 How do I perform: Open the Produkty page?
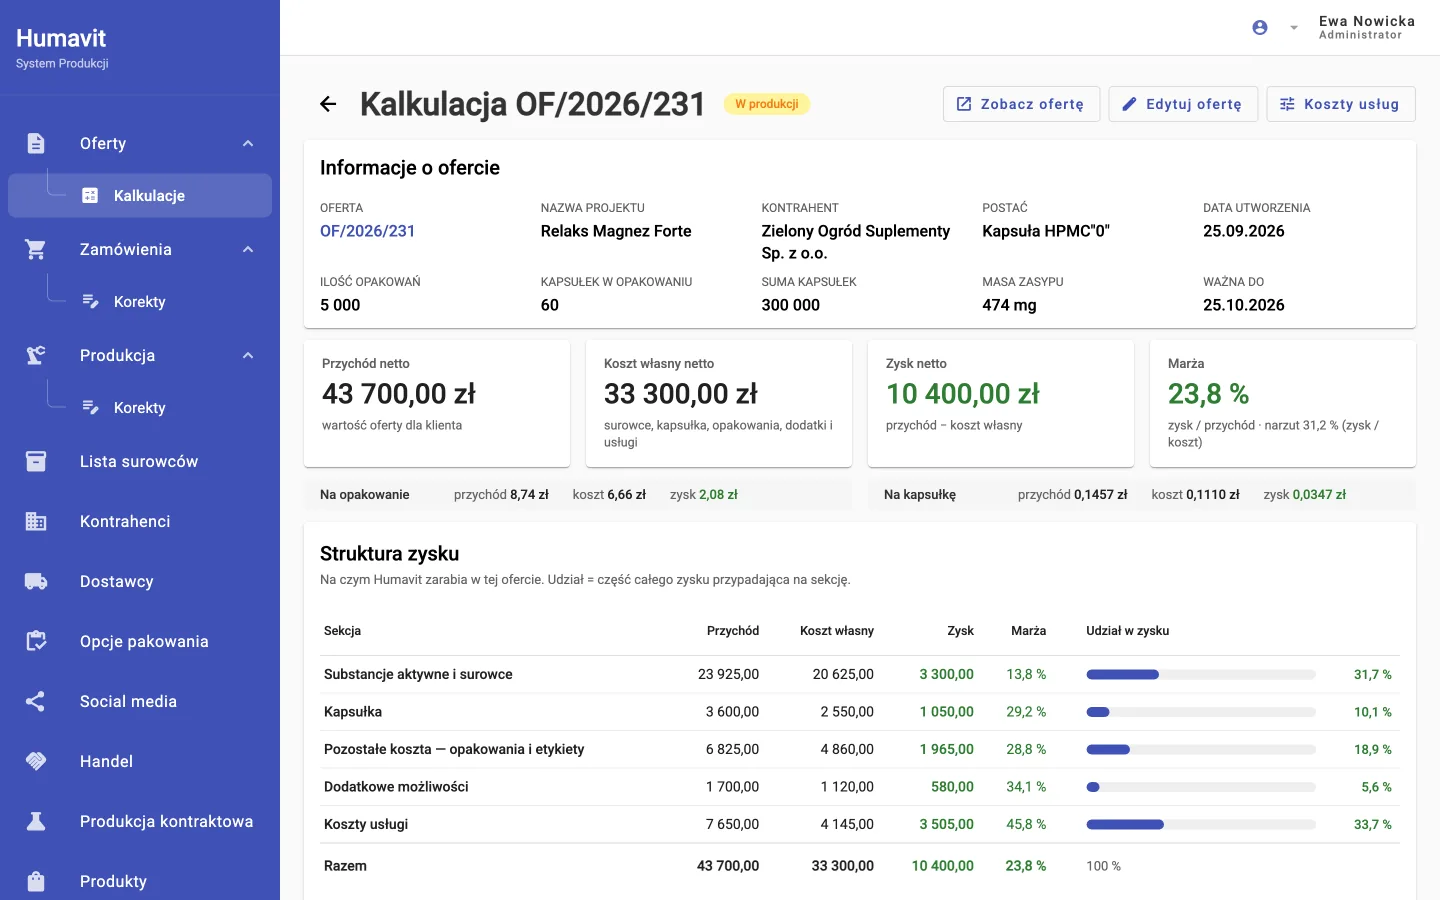click(140, 881)
